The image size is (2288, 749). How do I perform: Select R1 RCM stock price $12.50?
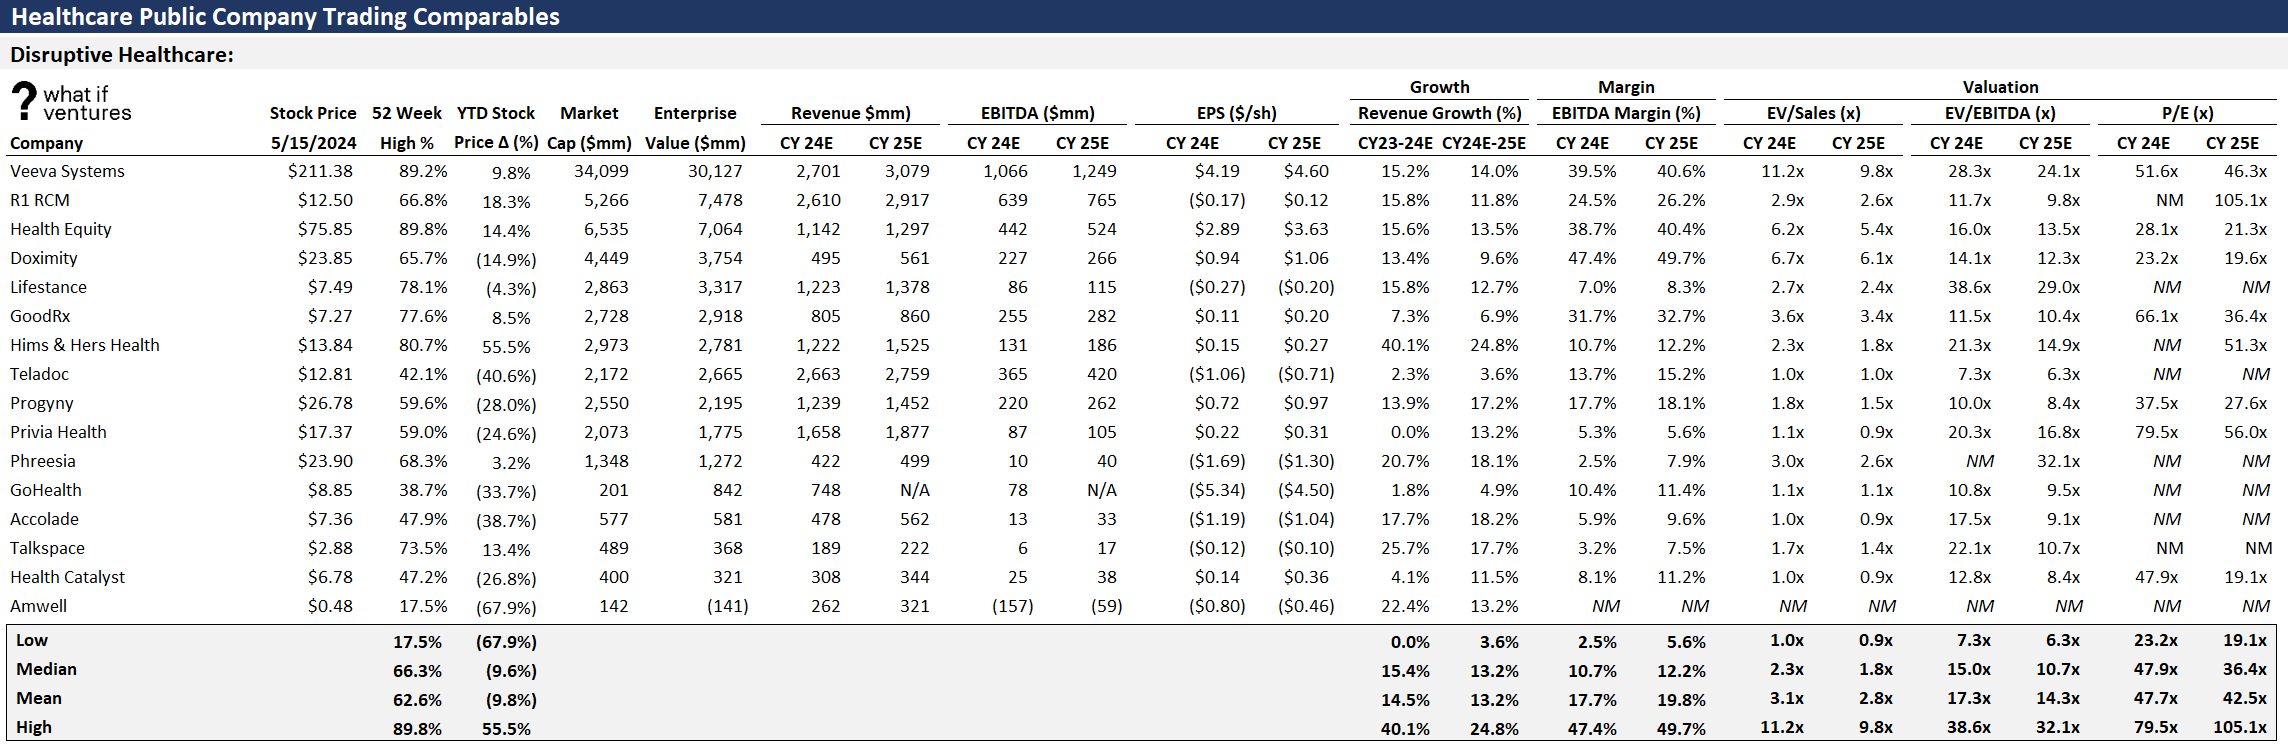tap(325, 200)
